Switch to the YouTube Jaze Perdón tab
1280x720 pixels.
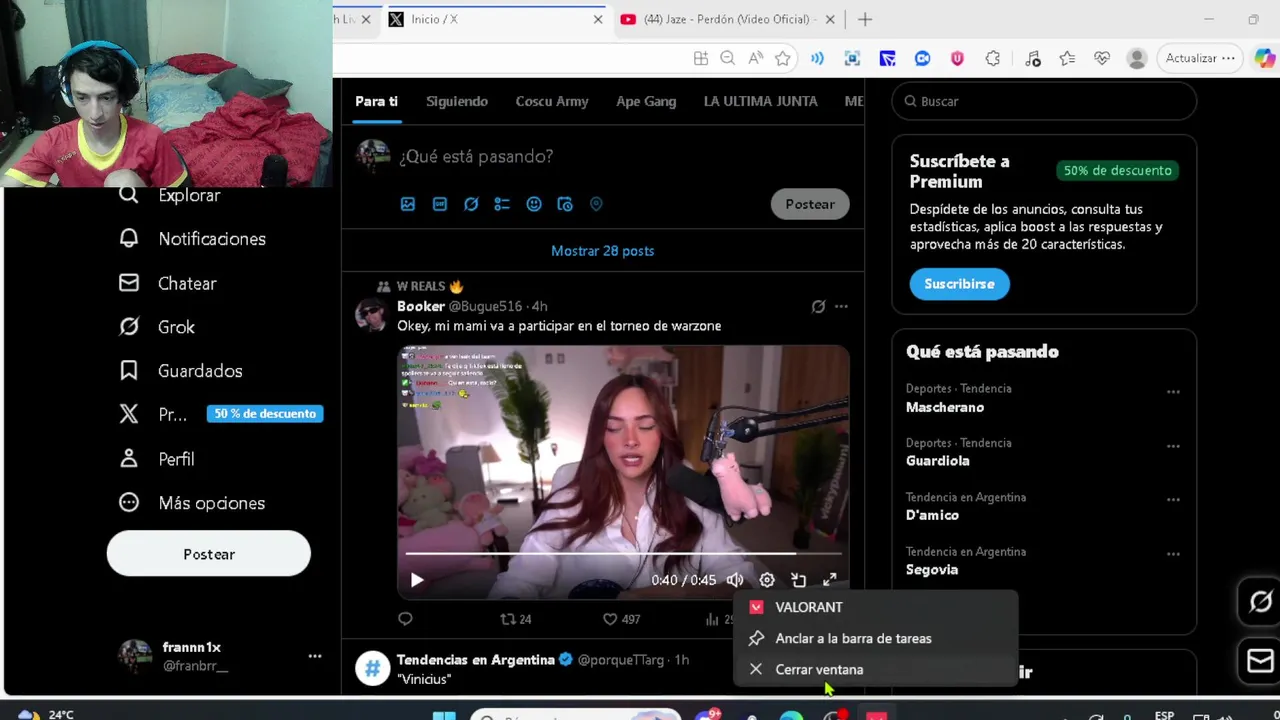728,19
